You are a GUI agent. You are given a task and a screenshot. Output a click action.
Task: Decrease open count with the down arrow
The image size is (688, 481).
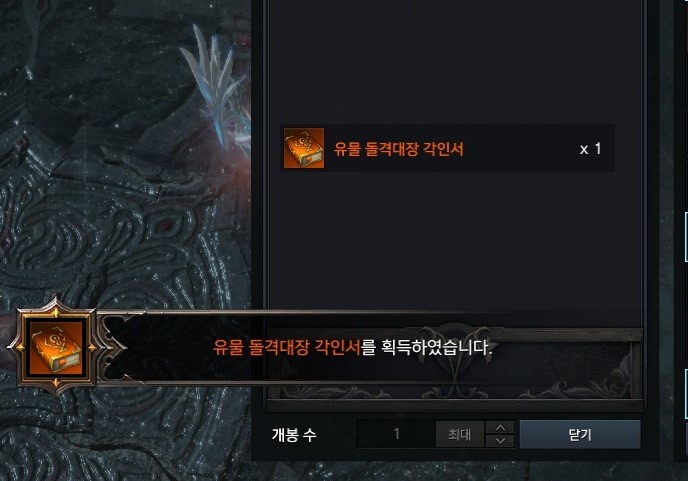point(500,441)
